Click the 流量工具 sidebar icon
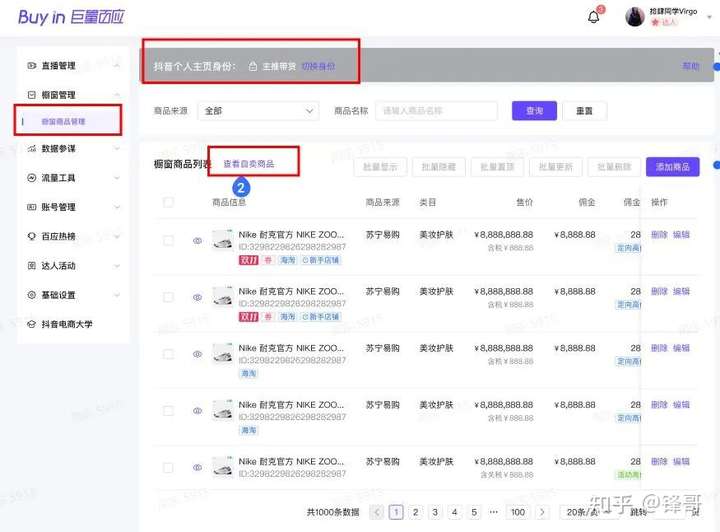Viewport: 720px width, 532px height. tap(31, 178)
